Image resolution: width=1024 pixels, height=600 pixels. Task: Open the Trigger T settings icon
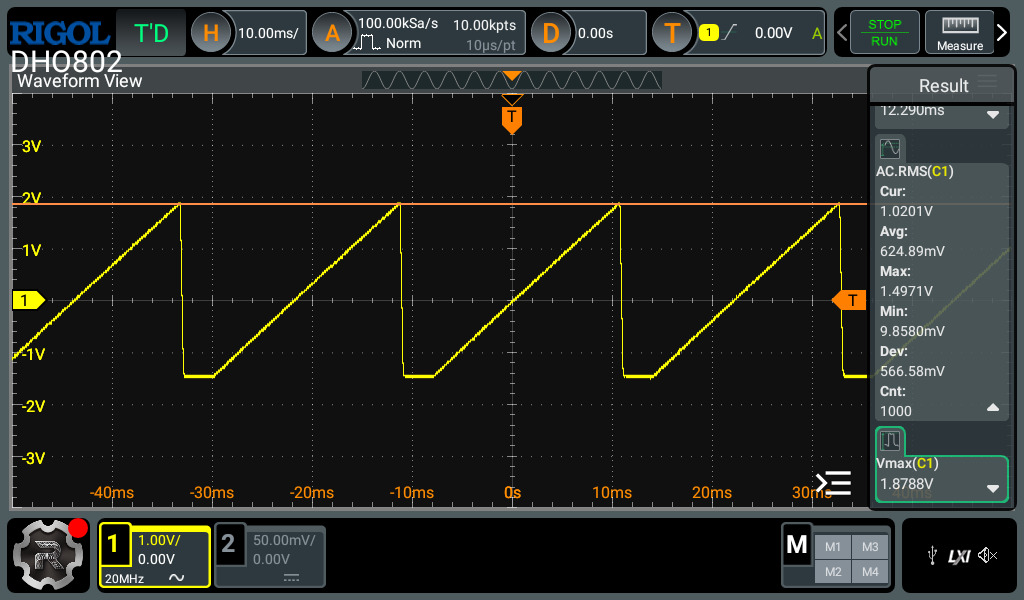pyautogui.click(x=672, y=33)
